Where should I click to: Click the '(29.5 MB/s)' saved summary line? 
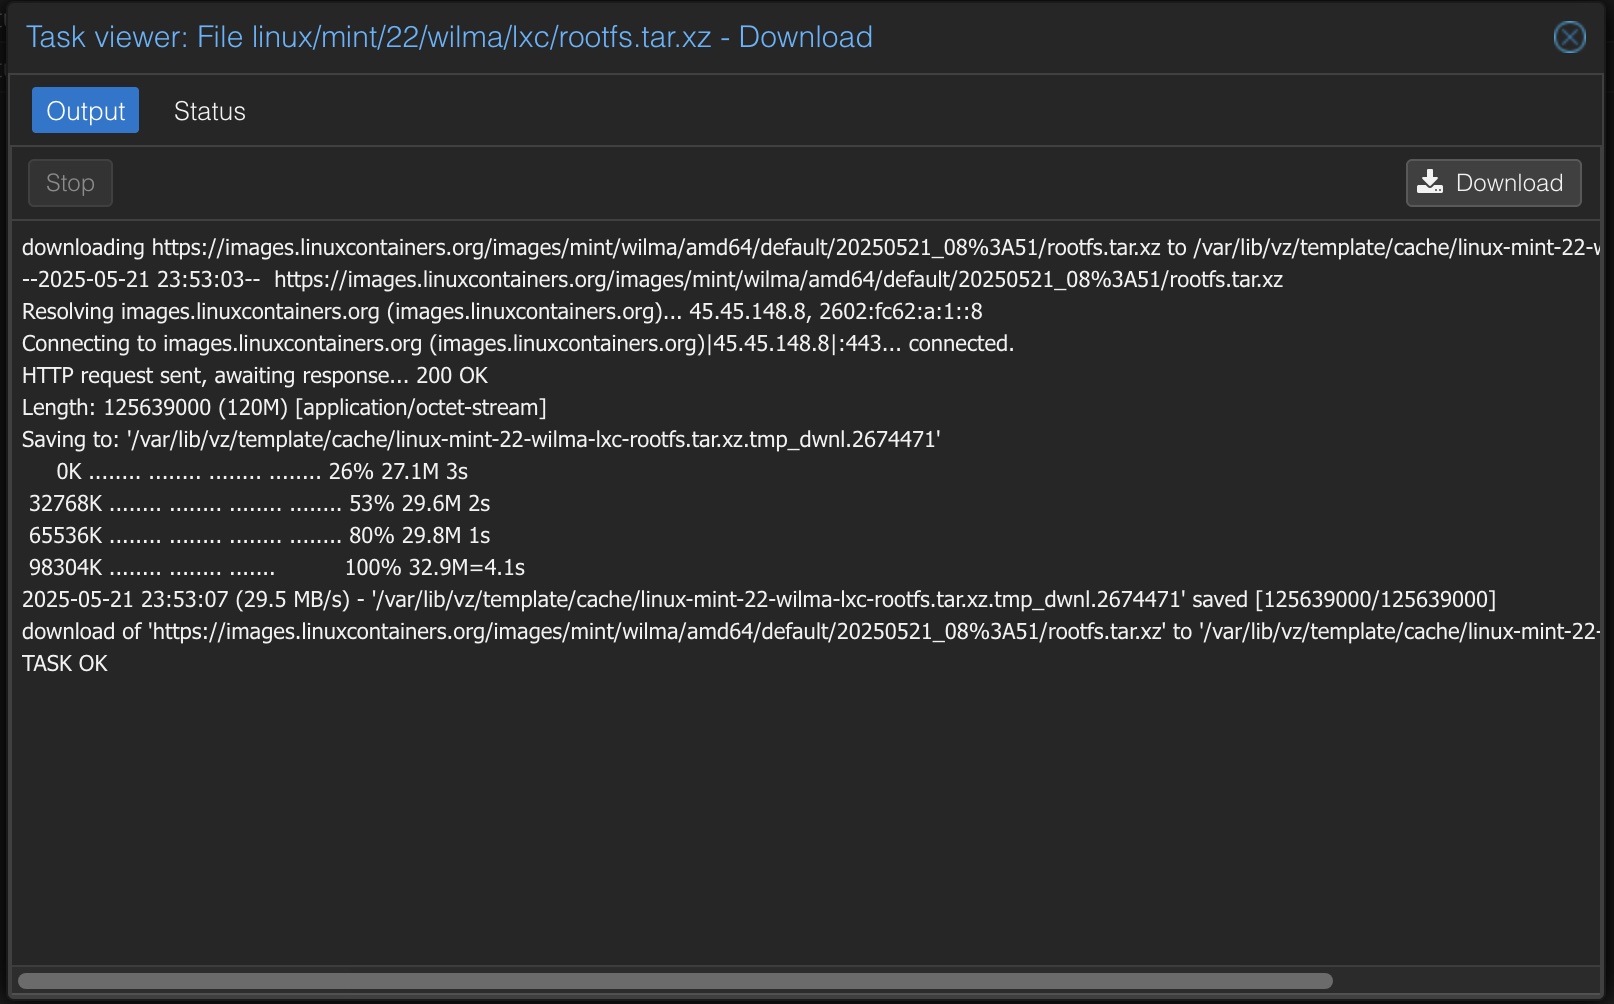tap(759, 600)
